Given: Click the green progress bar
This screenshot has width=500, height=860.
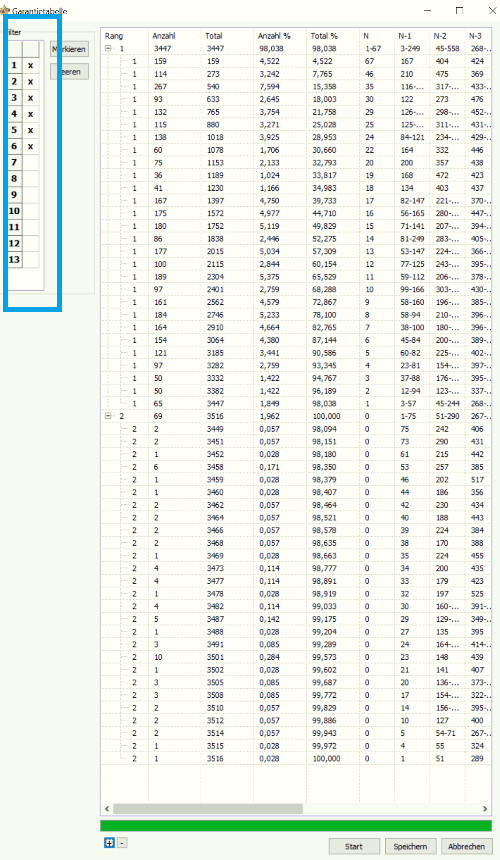Looking at the screenshot, I should pyautogui.click(x=296, y=826).
